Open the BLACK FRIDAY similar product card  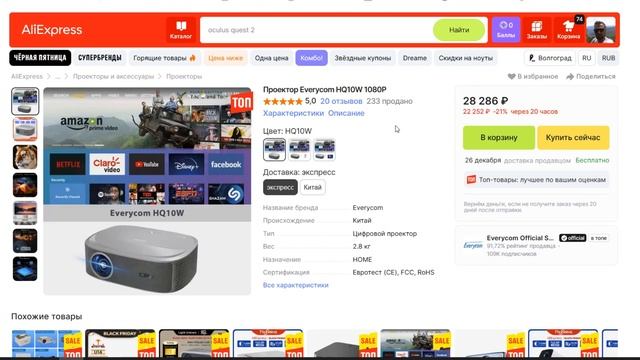(120, 344)
